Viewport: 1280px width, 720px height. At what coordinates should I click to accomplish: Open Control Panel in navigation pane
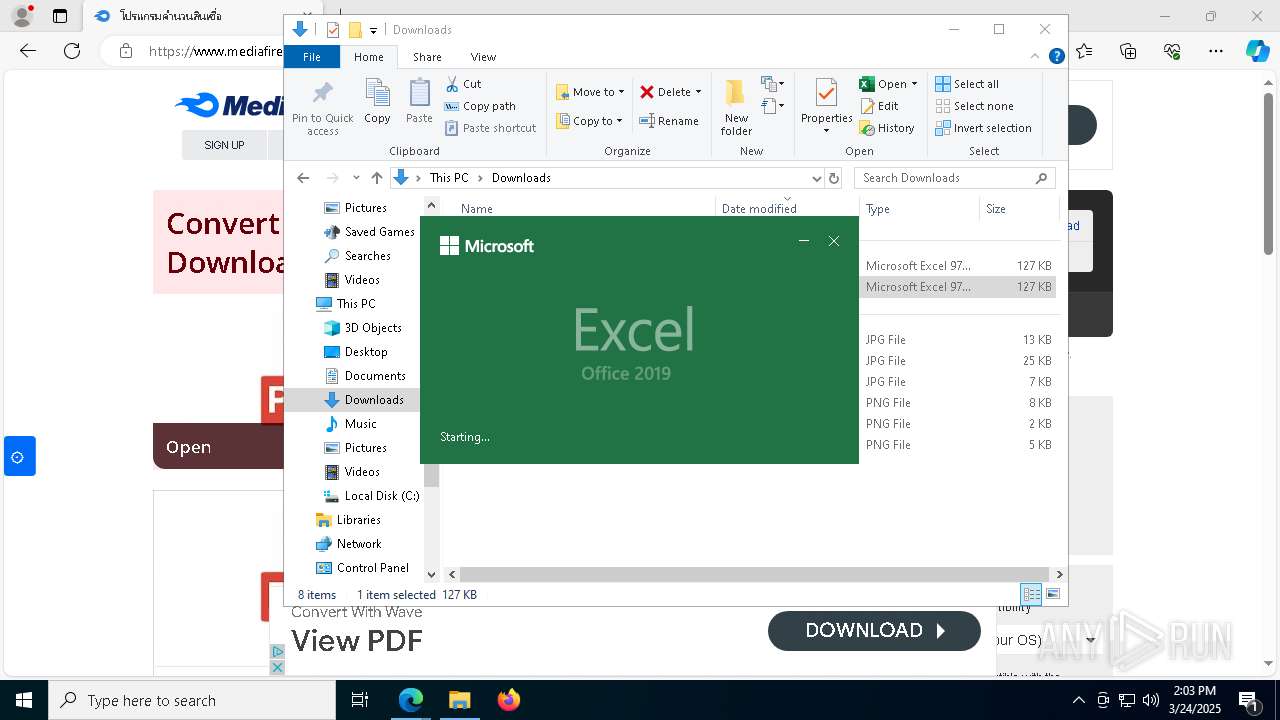point(372,568)
